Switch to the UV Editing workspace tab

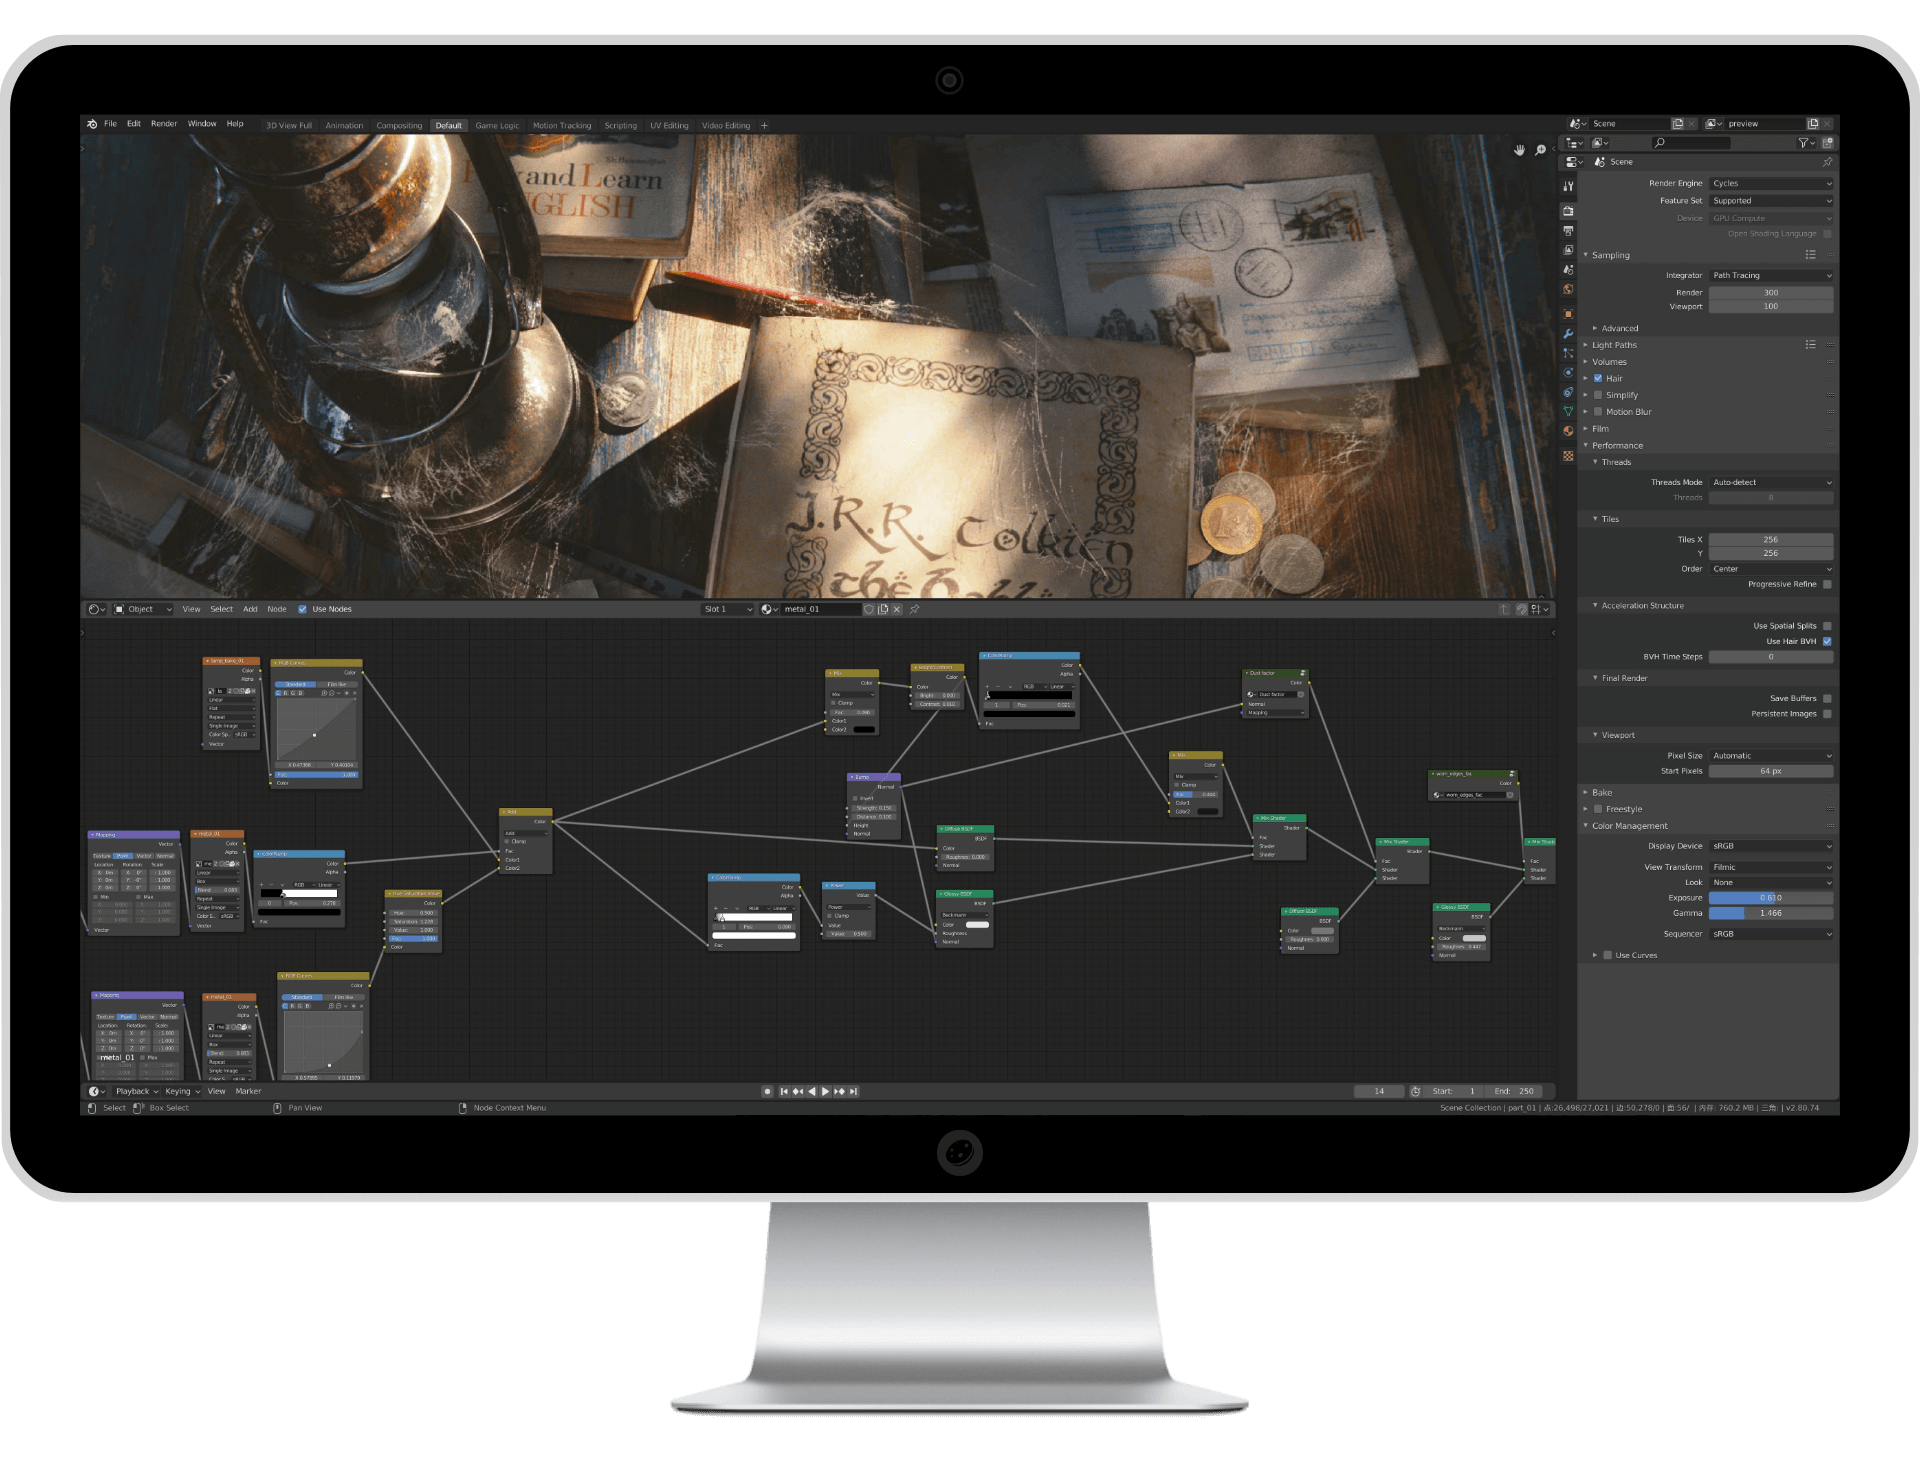[669, 126]
